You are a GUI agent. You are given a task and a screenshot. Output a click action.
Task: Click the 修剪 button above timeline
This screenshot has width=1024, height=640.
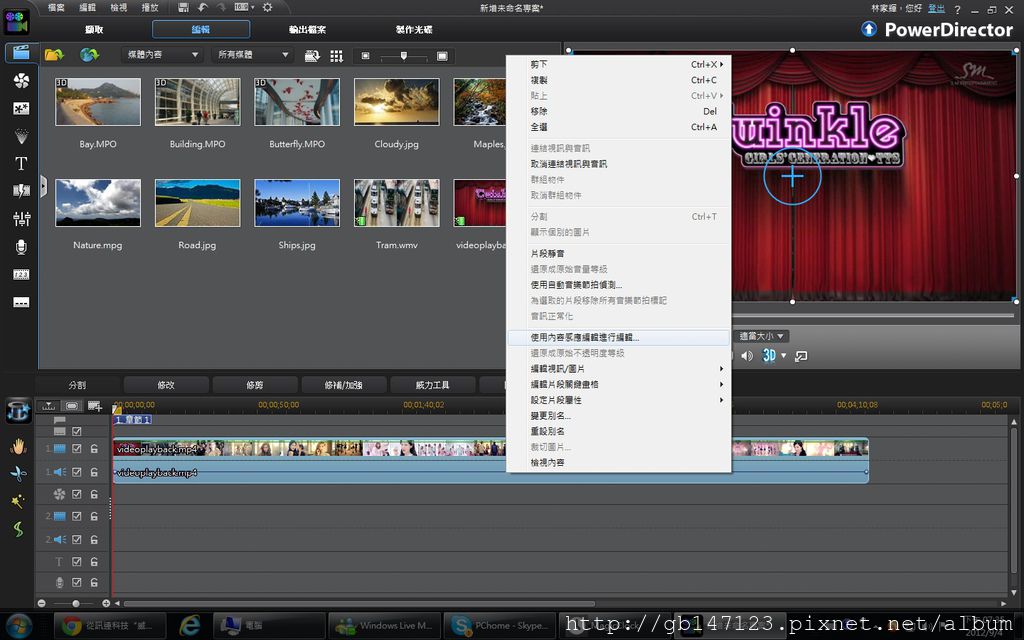click(255, 385)
